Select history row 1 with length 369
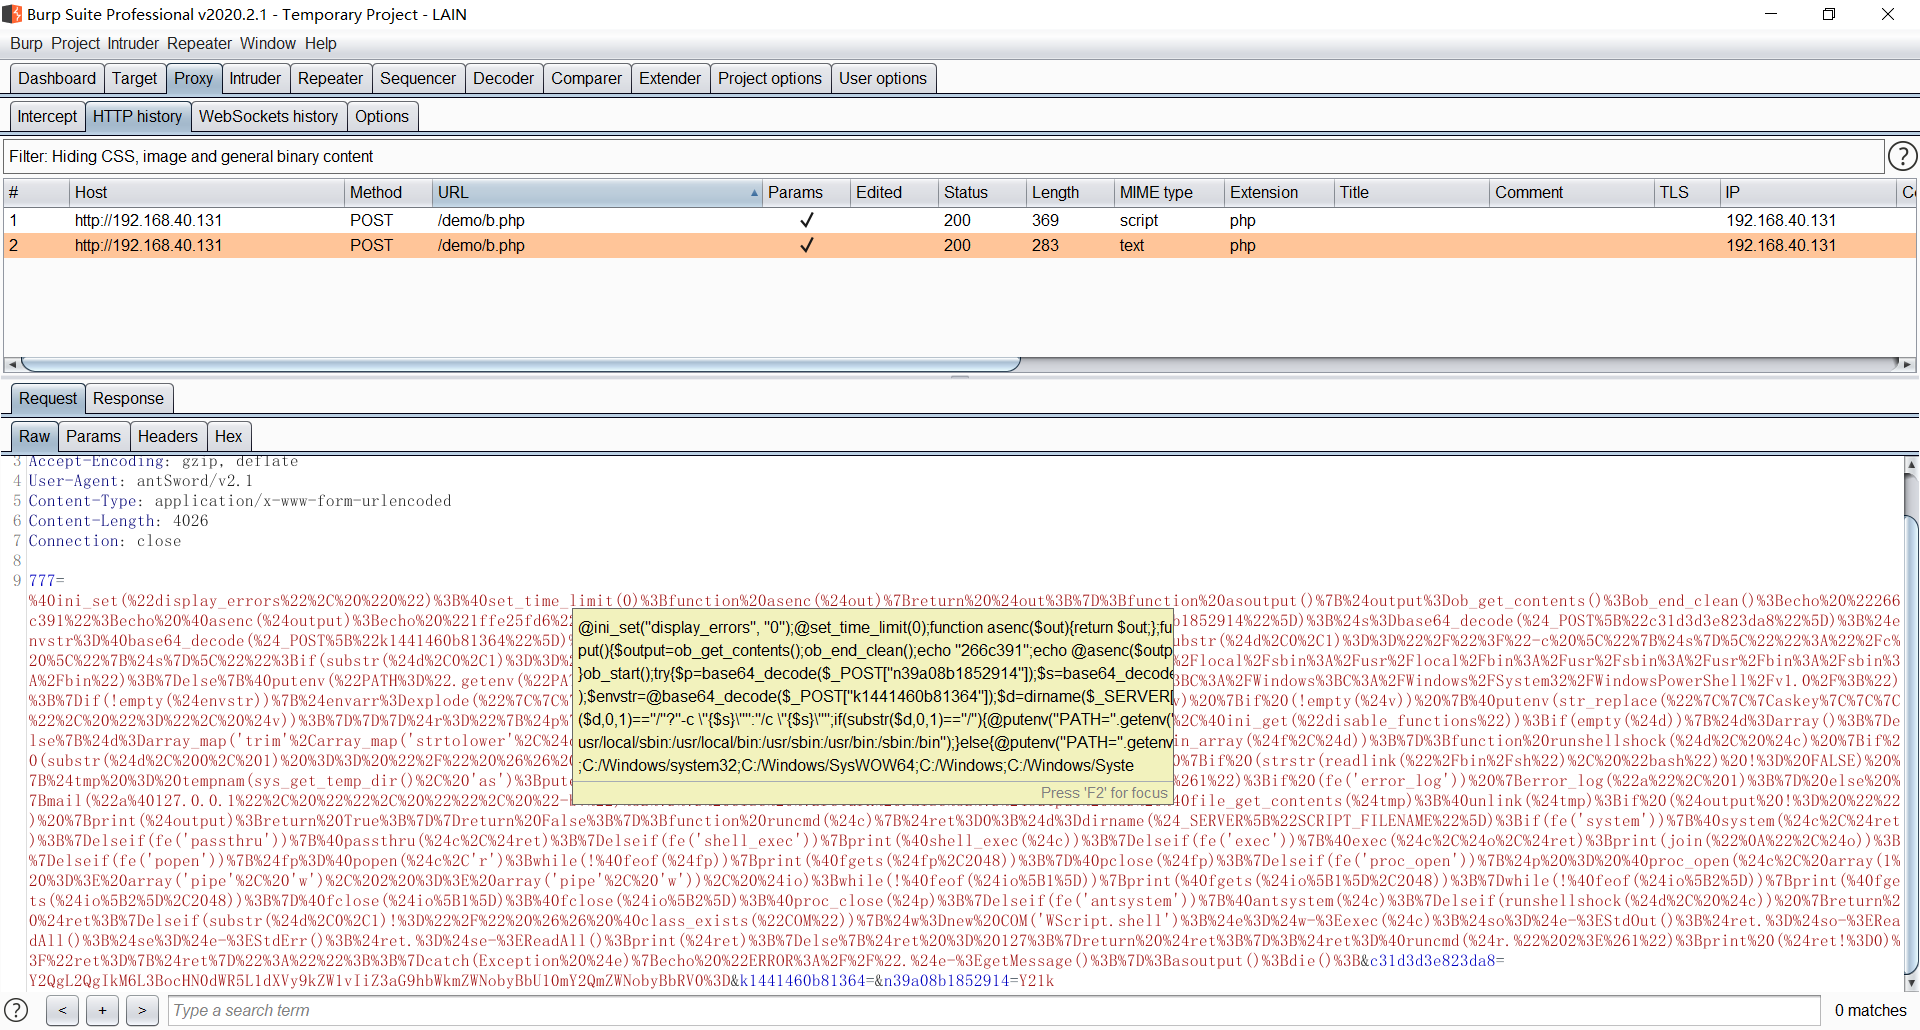This screenshot has width=1920, height=1030. click(960, 220)
